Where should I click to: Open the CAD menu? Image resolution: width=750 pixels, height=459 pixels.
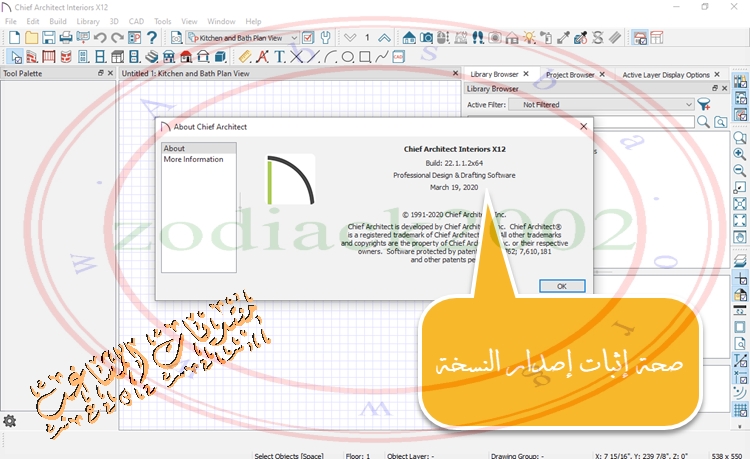click(x=136, y=22)
